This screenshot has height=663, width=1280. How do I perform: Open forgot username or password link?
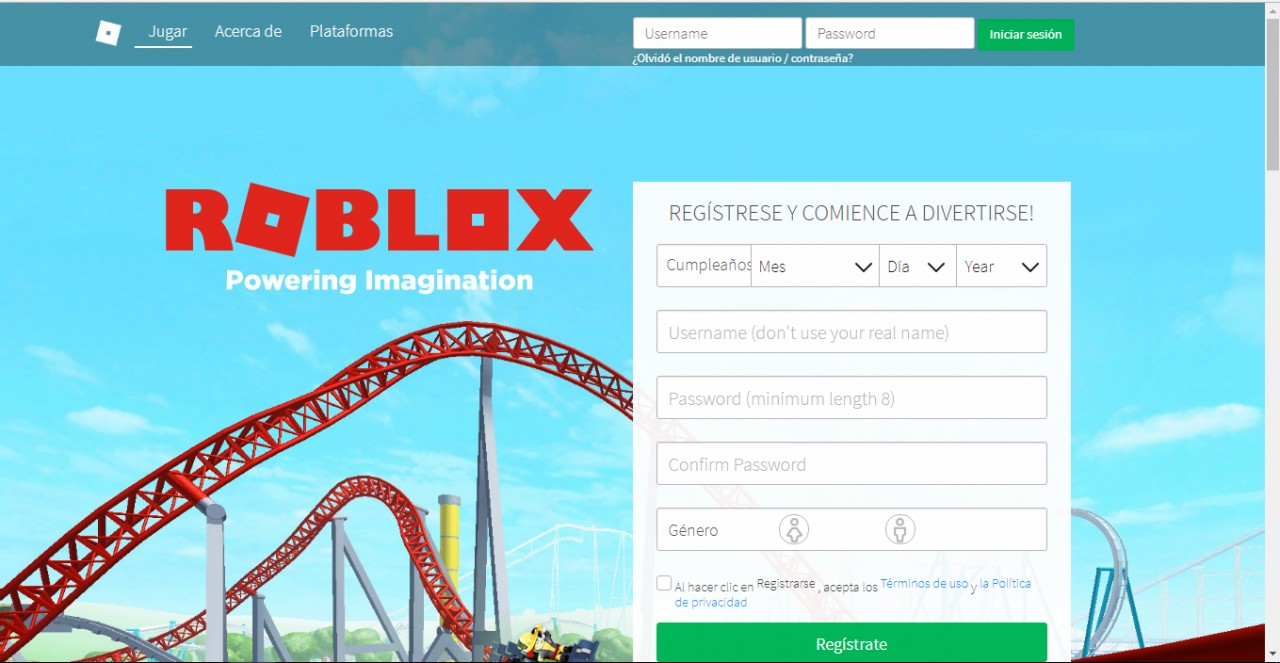point(742,58)
